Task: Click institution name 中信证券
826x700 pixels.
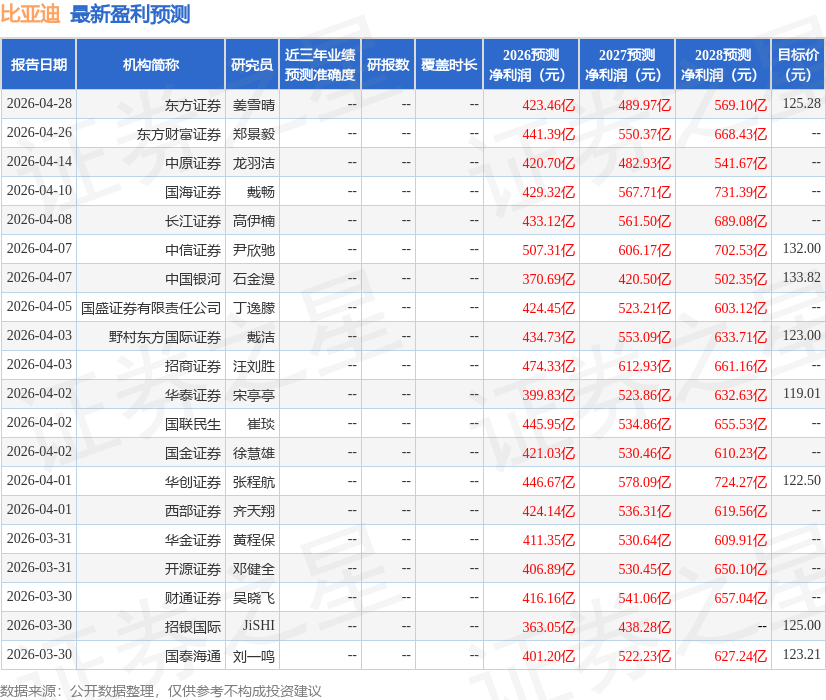Action: click(192, 250)
